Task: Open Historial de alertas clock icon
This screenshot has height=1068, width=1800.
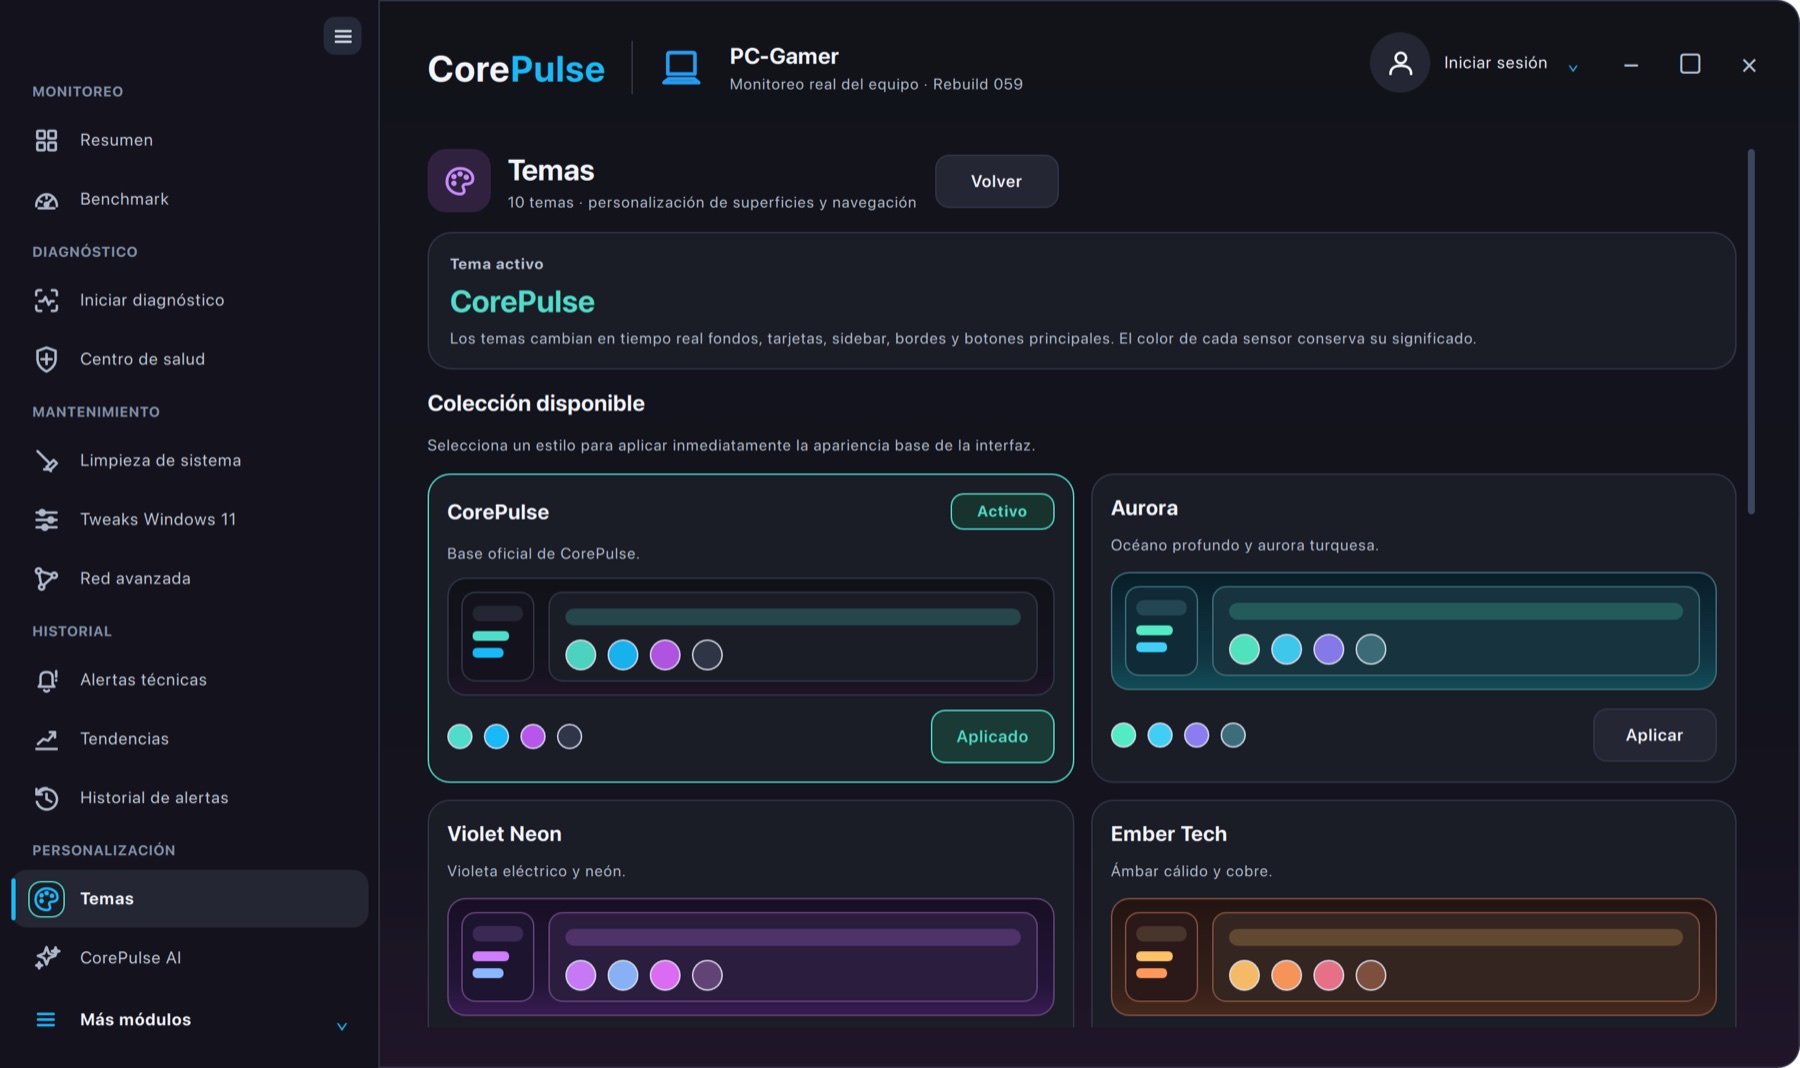Action: 46,798
